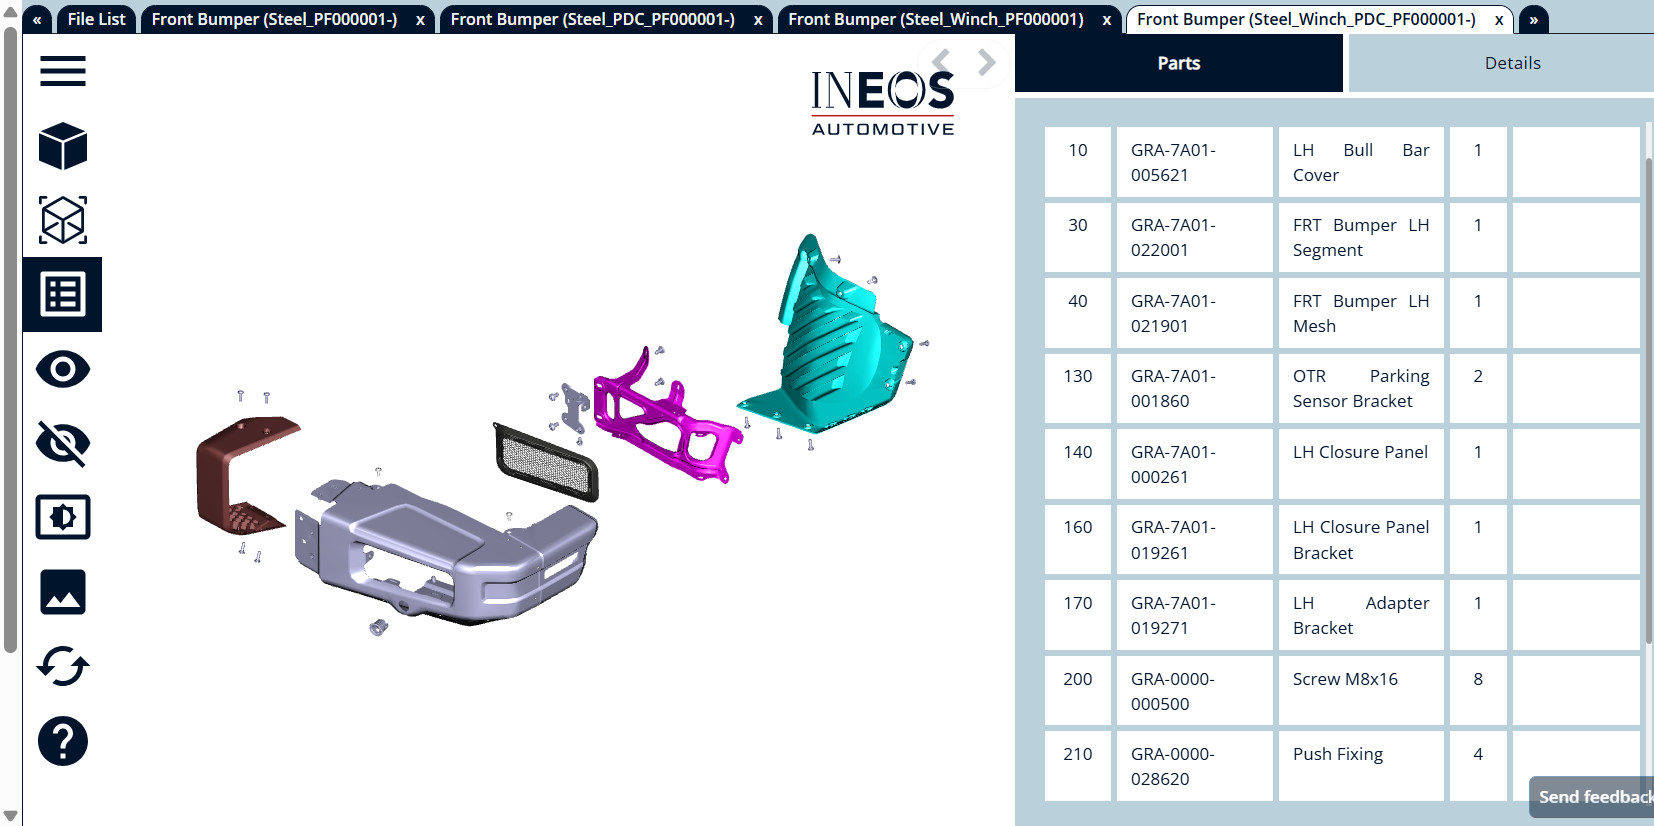This screenshot has height=826, width=1654.
Task: Click the Send feedback button
Action: [x=1593, y=797]
